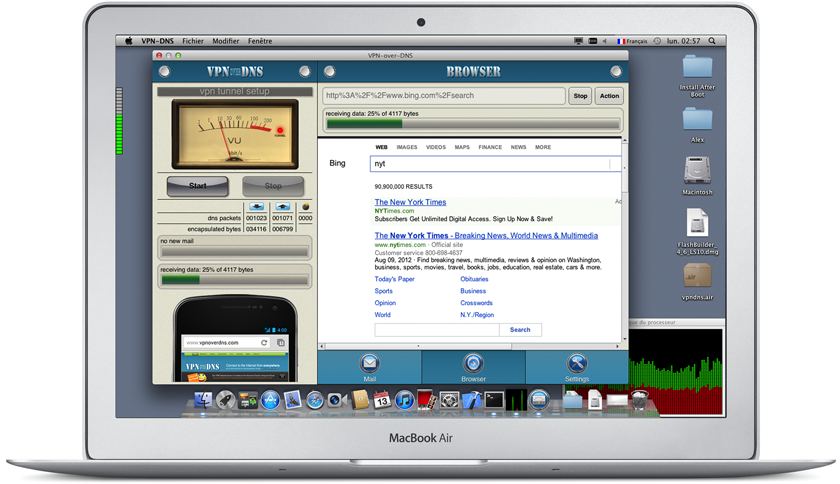The height and width of the screenshot is (484, 840).
Task: Open the Fichier menu
Action: coord(193,41)
